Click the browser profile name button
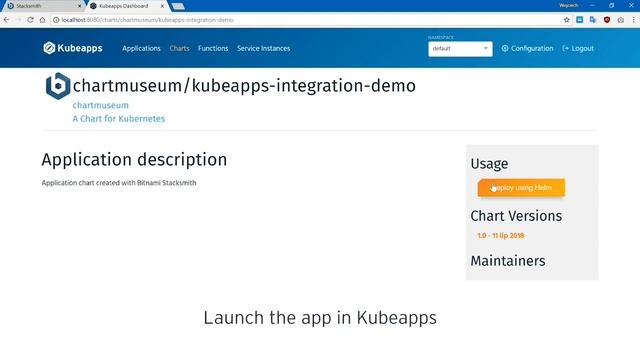Screen dimensions: 640x360 (569, 6)
